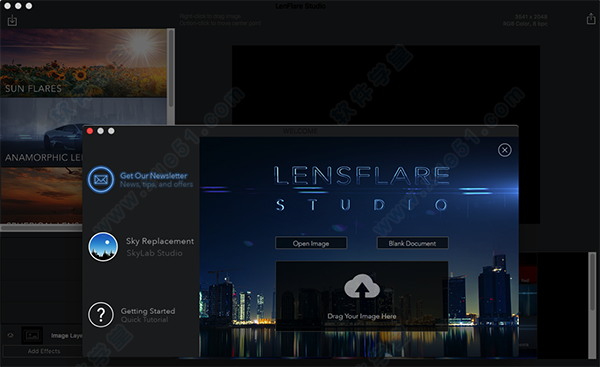Click the import icon at top left

pyautogui.click(x=12, y=21)
